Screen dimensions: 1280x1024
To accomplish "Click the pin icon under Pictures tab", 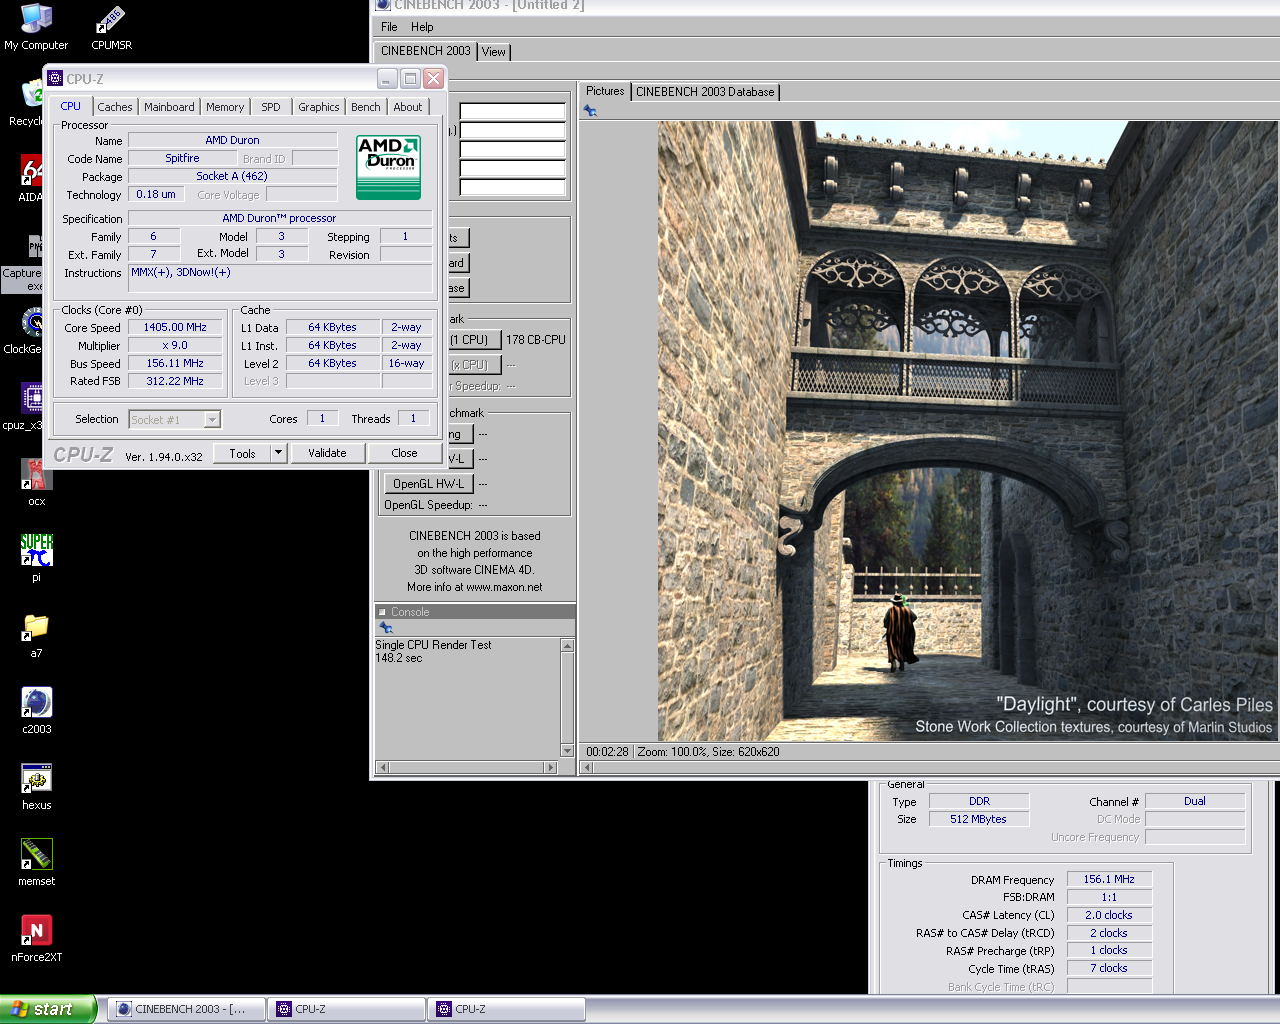I will (x=591, y=111).
